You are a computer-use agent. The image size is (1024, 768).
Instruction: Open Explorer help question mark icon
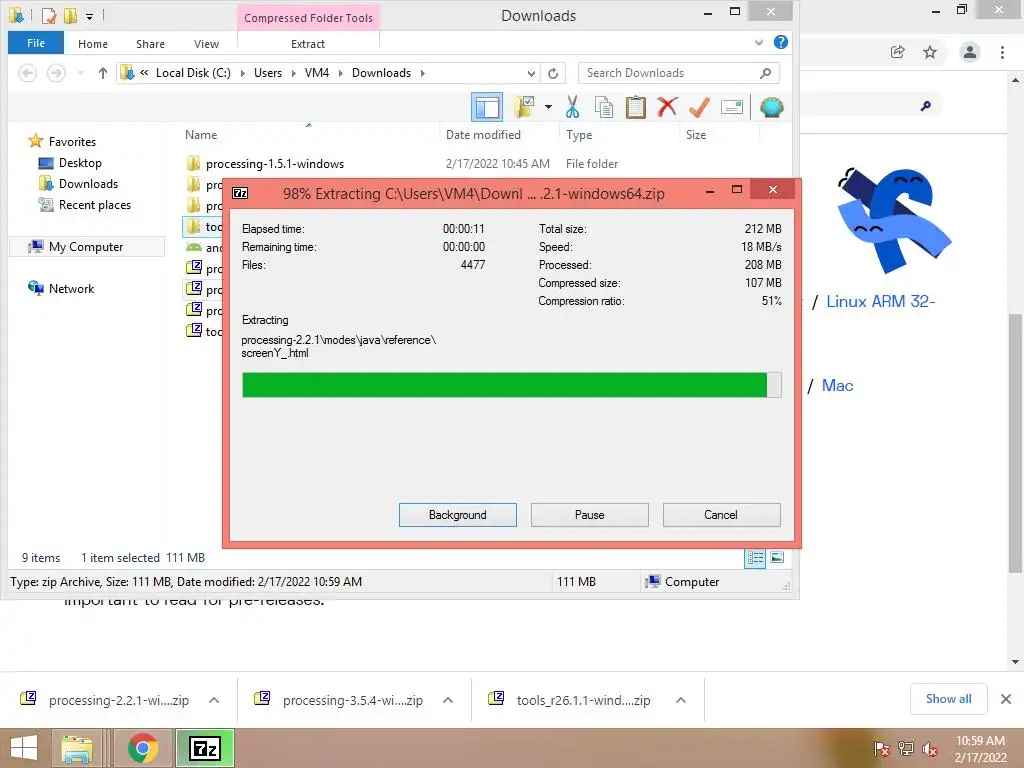(x=780, y=42)
